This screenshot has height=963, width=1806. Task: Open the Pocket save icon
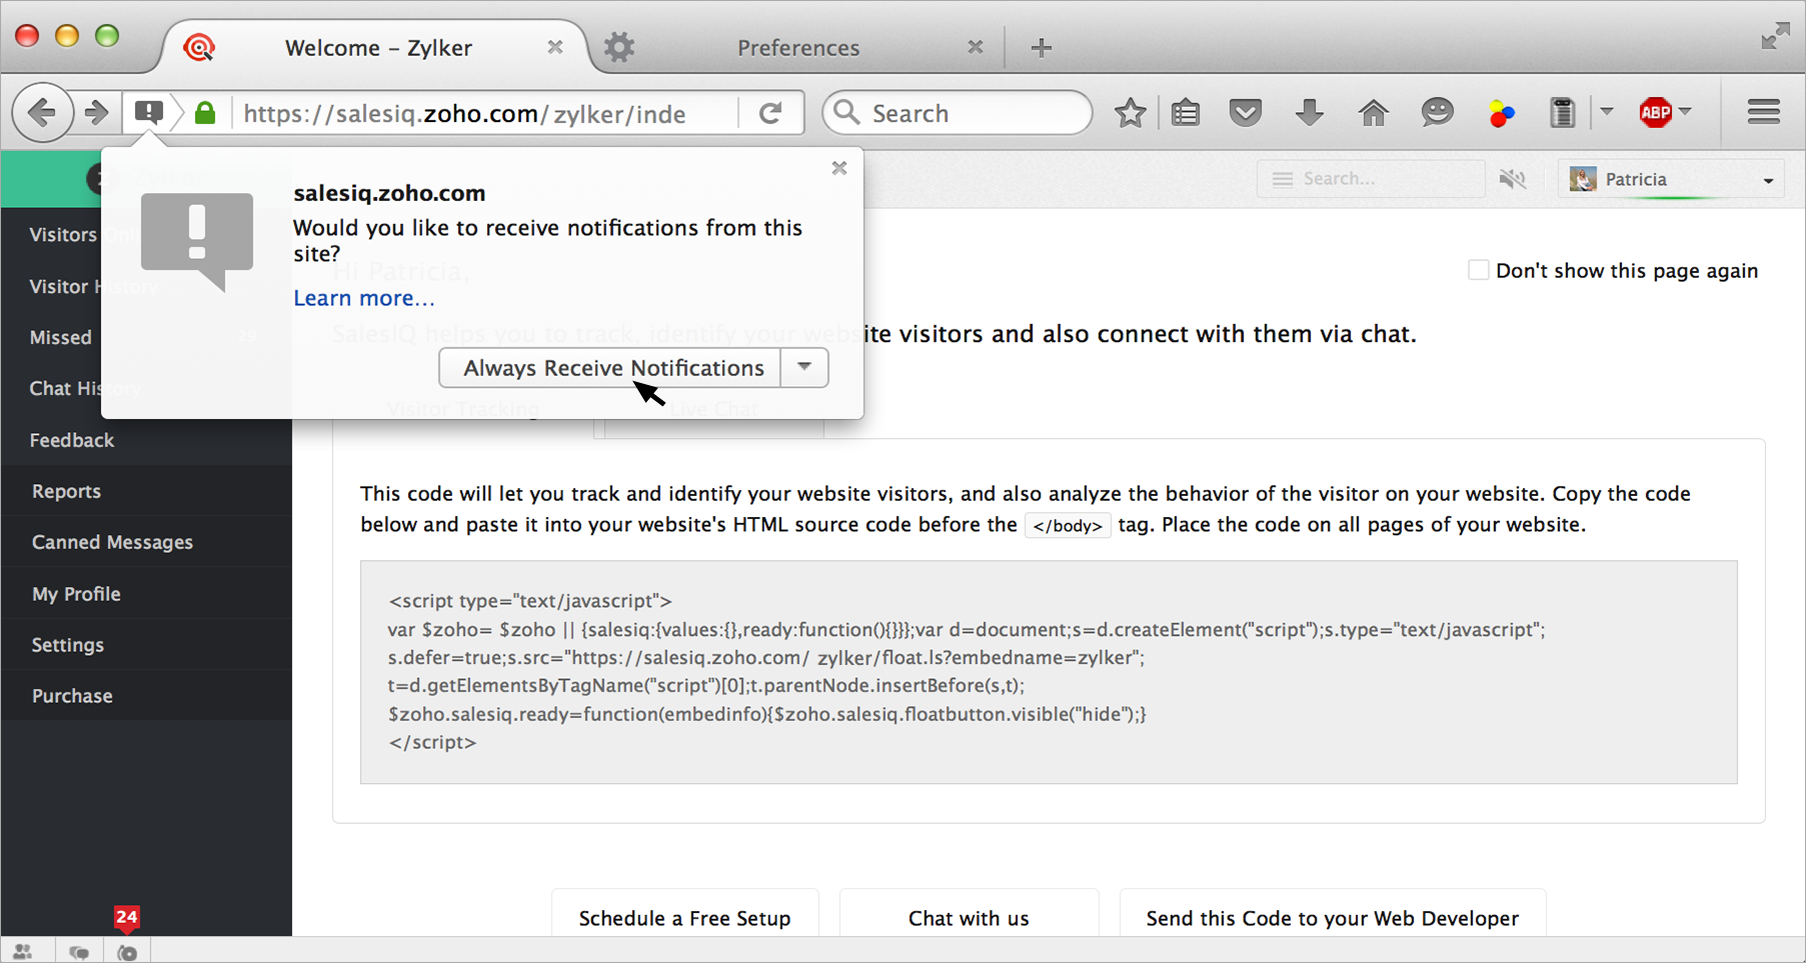point(1245,113)
